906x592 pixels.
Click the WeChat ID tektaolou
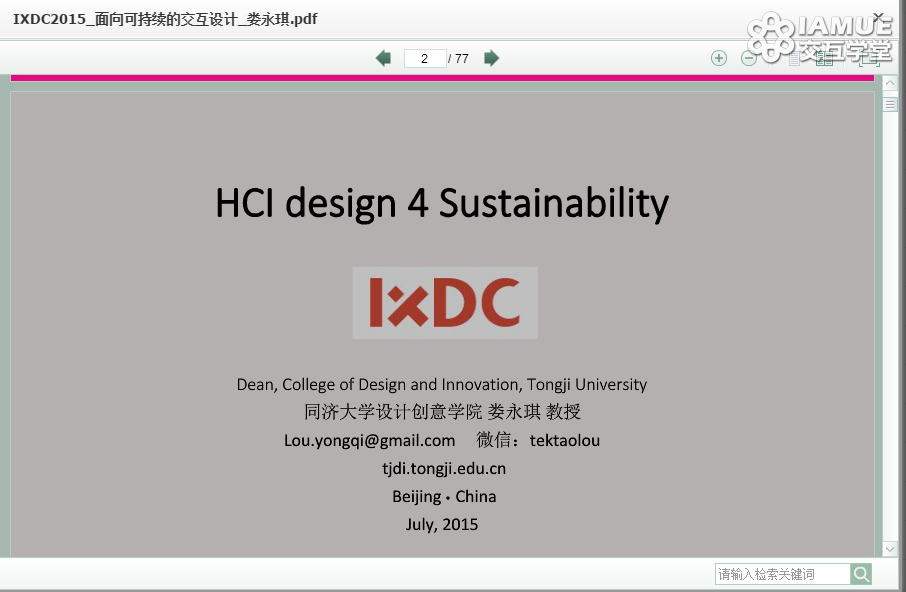pos(565,441)
